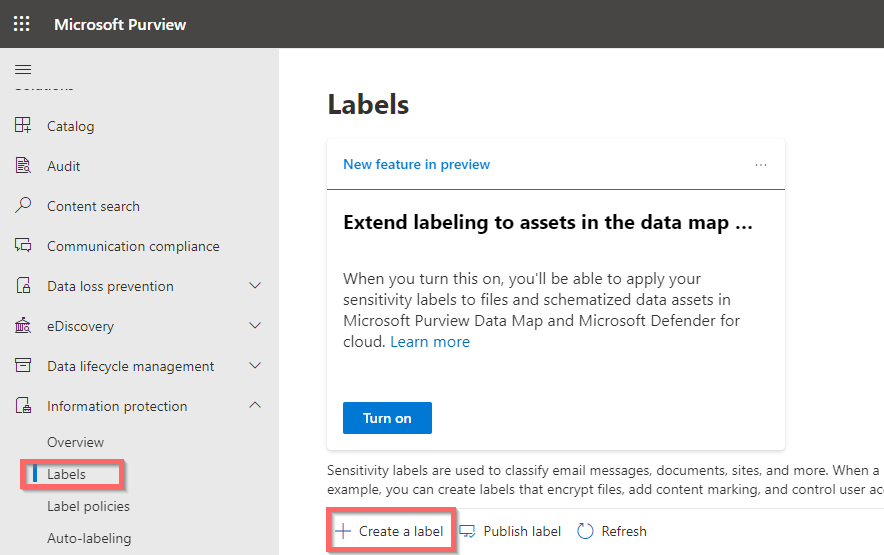Click the Turn on button
The image size is (884, 555).
coord(387,418)
